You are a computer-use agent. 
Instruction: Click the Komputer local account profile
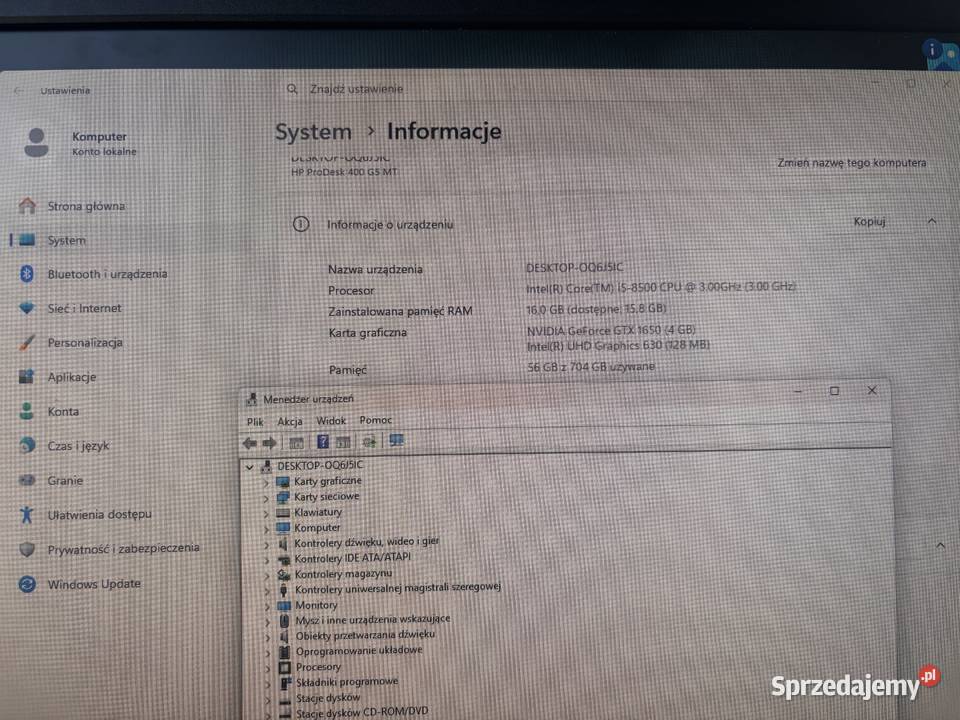pos(80,143)
